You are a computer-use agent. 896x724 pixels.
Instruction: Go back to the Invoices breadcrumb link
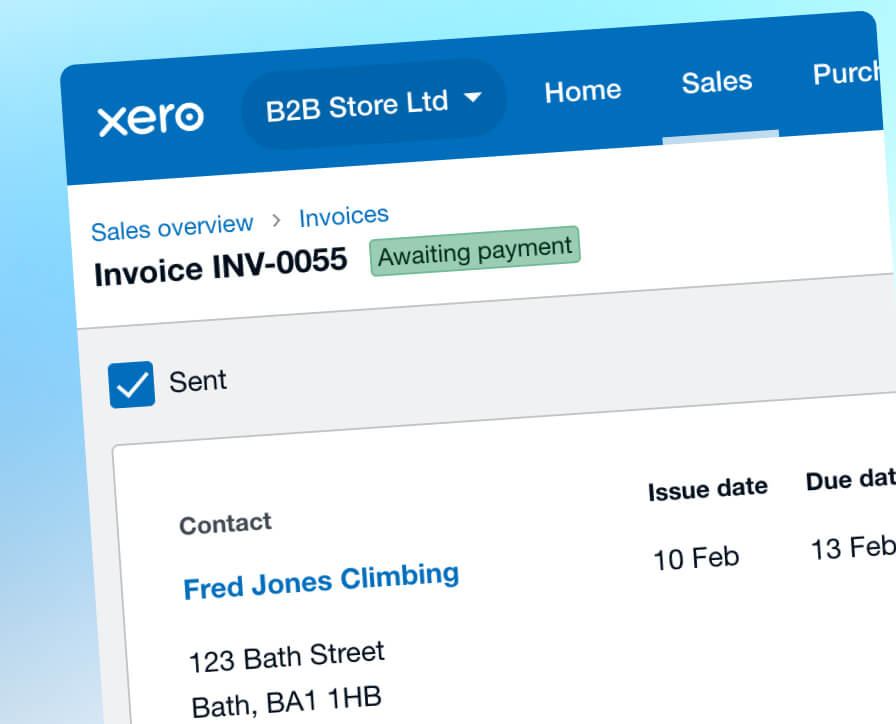pos(343,216)
